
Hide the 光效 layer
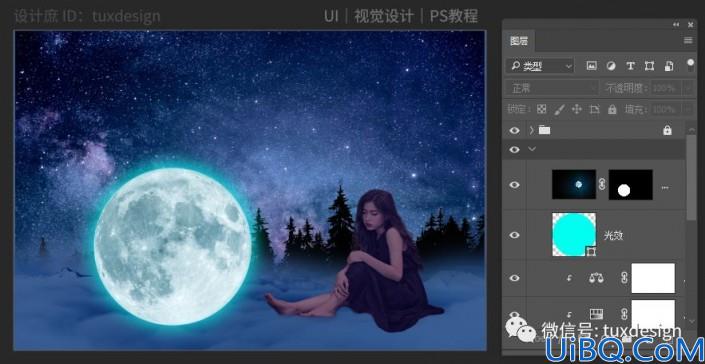(514, 235)
